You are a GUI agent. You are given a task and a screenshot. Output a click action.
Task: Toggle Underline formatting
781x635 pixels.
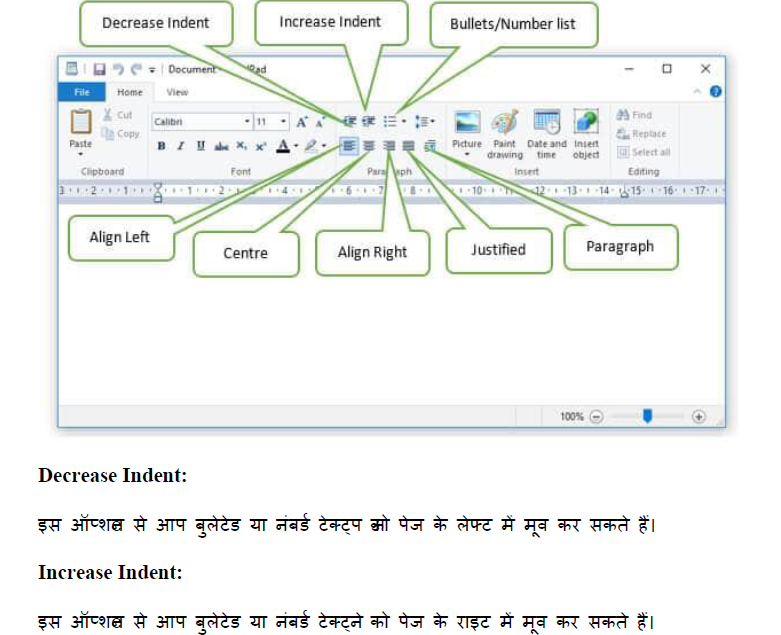200,146
